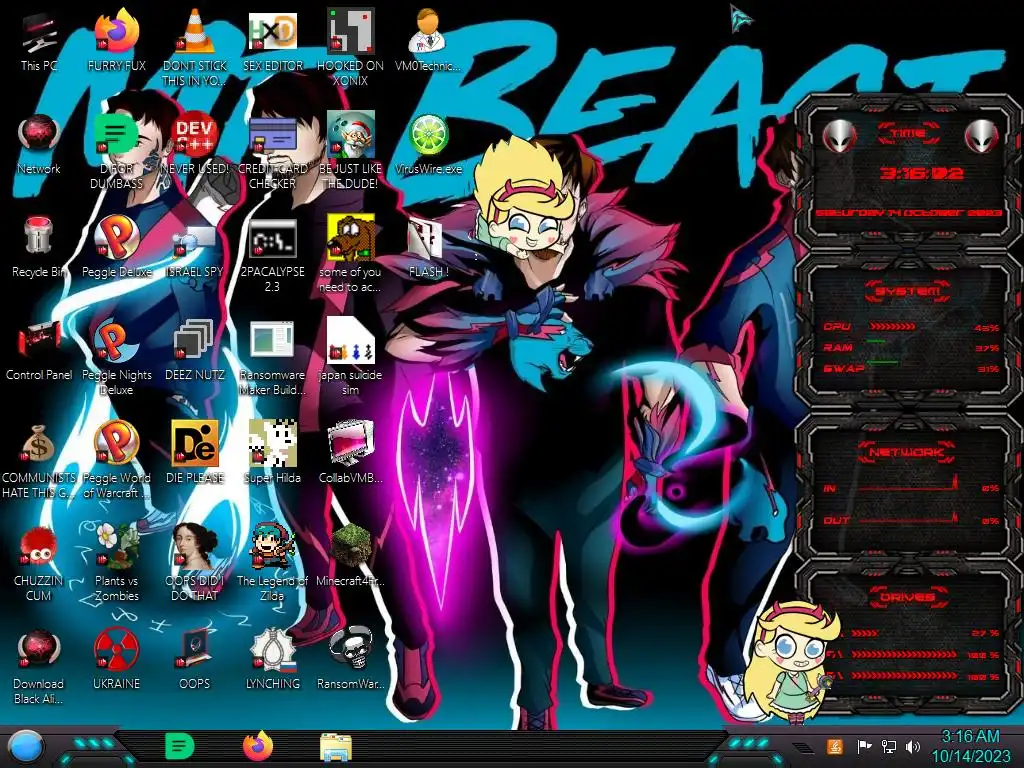Click the right alien head on gadget

point(982,136)
